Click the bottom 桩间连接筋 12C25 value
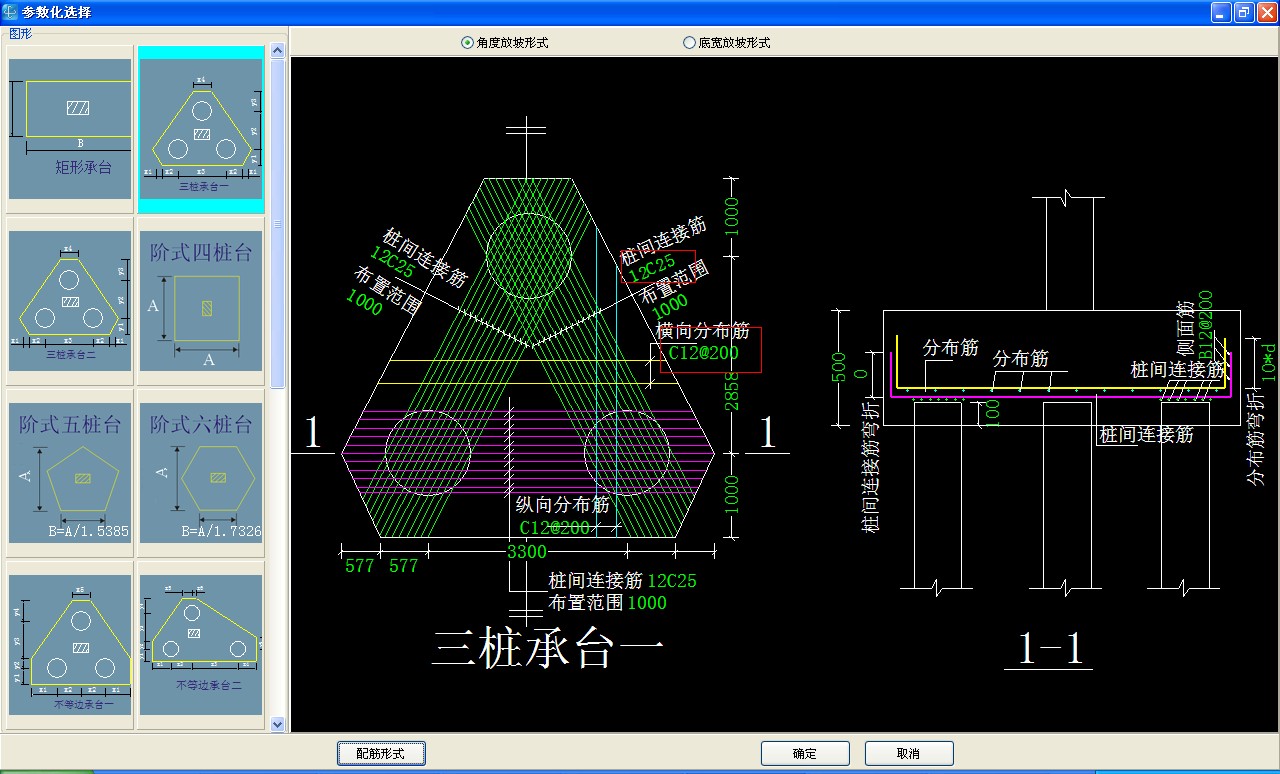1280x774 pixels. pyautogui.click(x=672, y=581)
